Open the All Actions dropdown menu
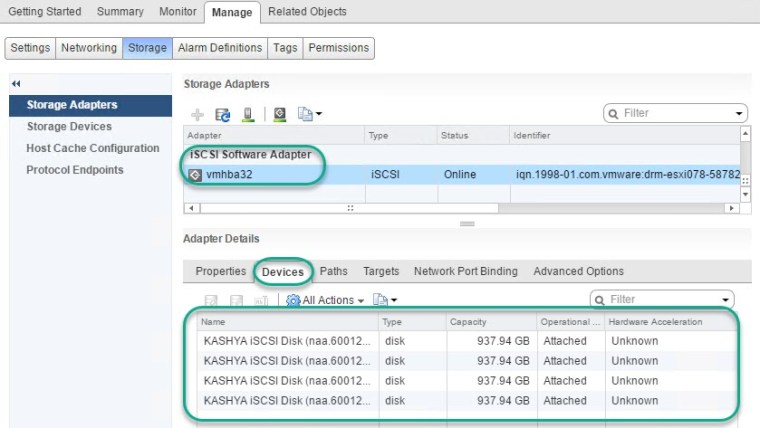The height and width of the screenshot is (428, 760). [325, 300]
